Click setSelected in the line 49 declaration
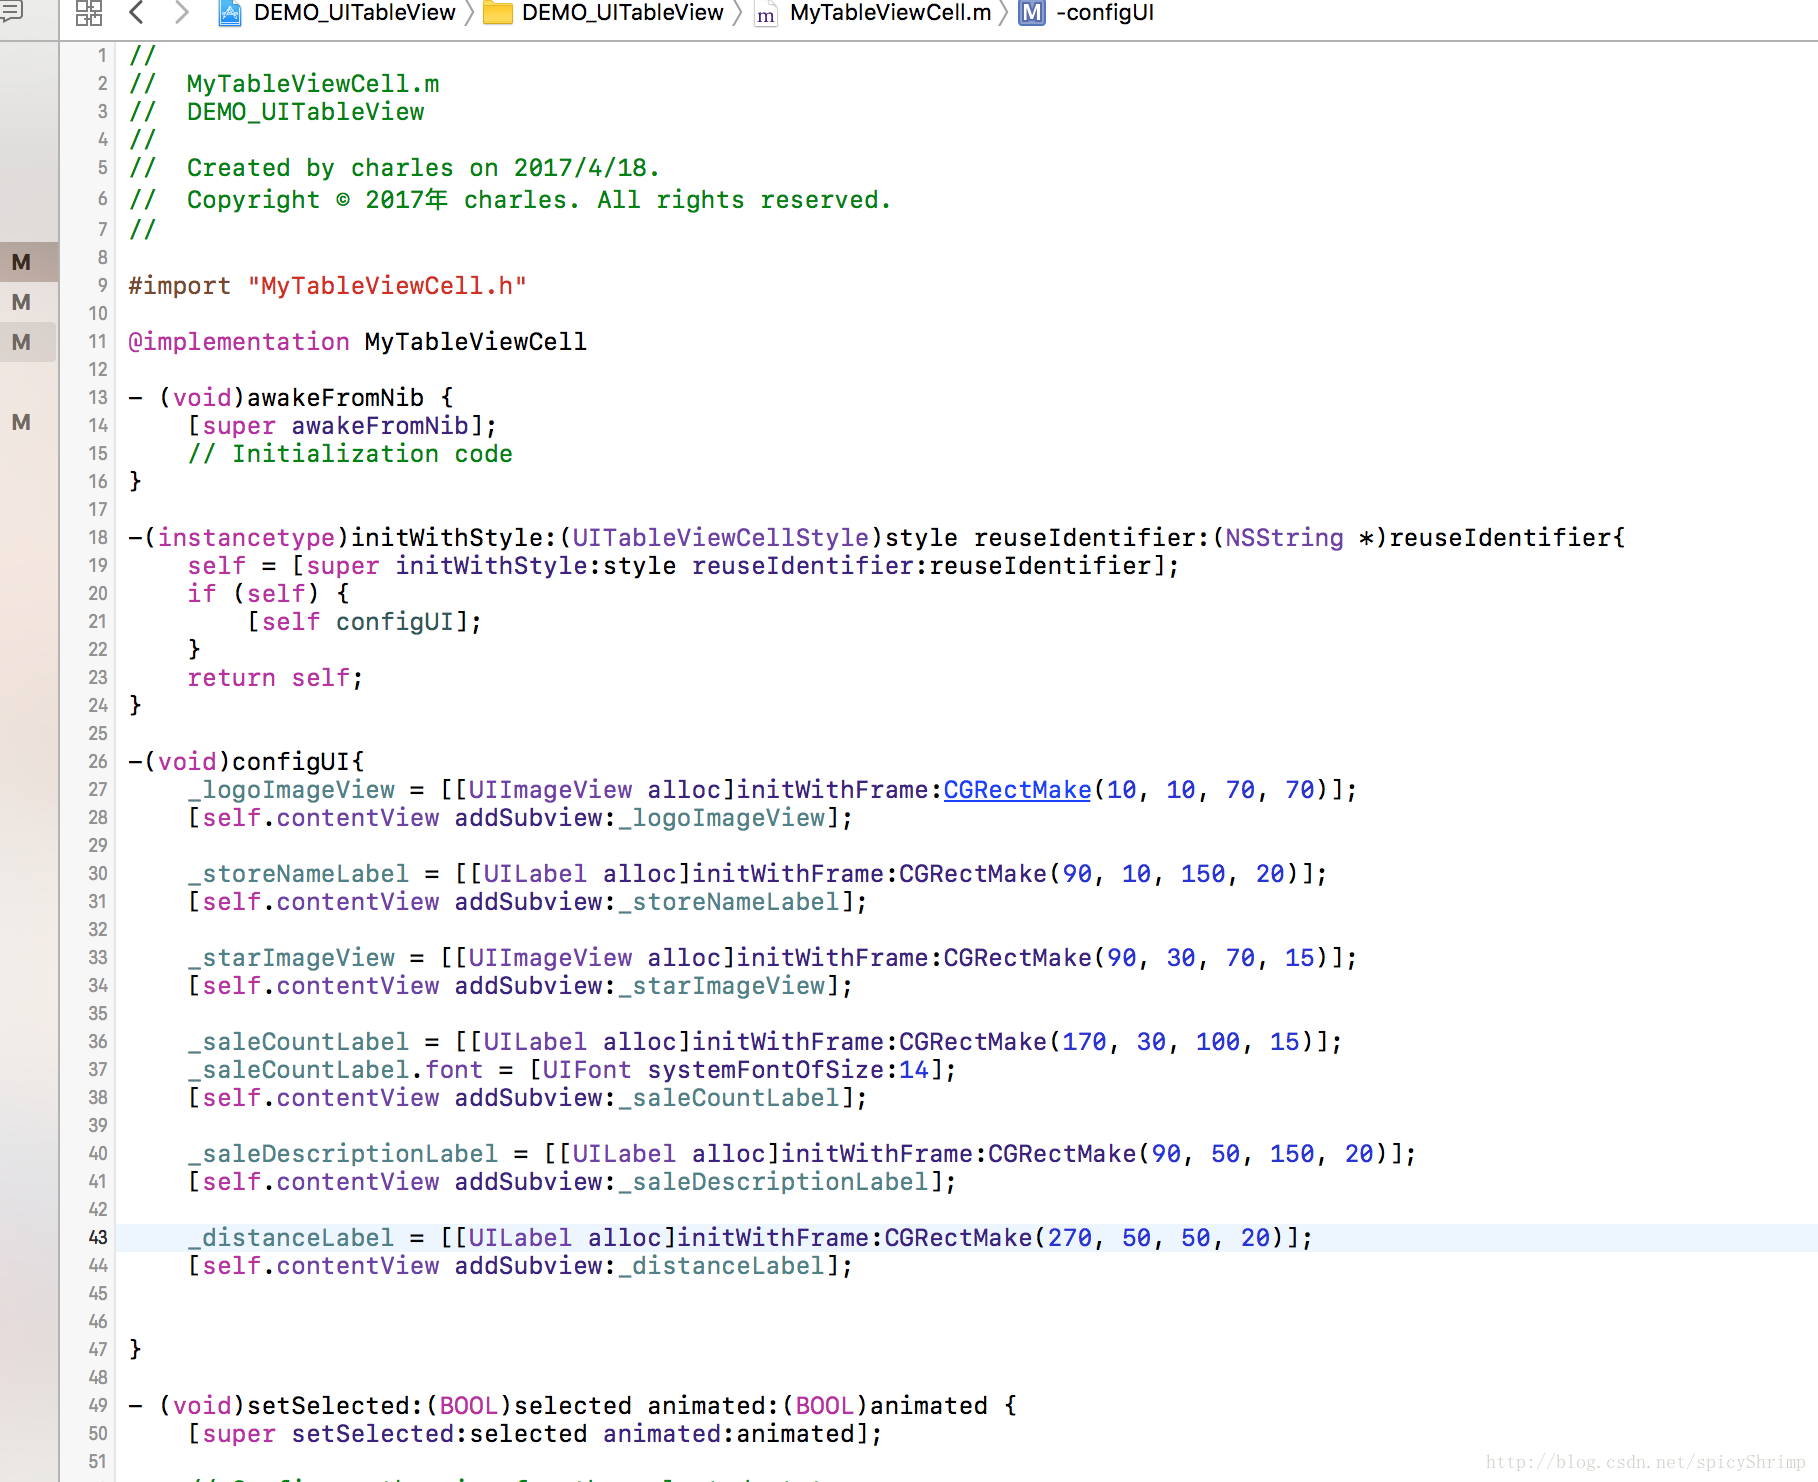 point(328,1406)
